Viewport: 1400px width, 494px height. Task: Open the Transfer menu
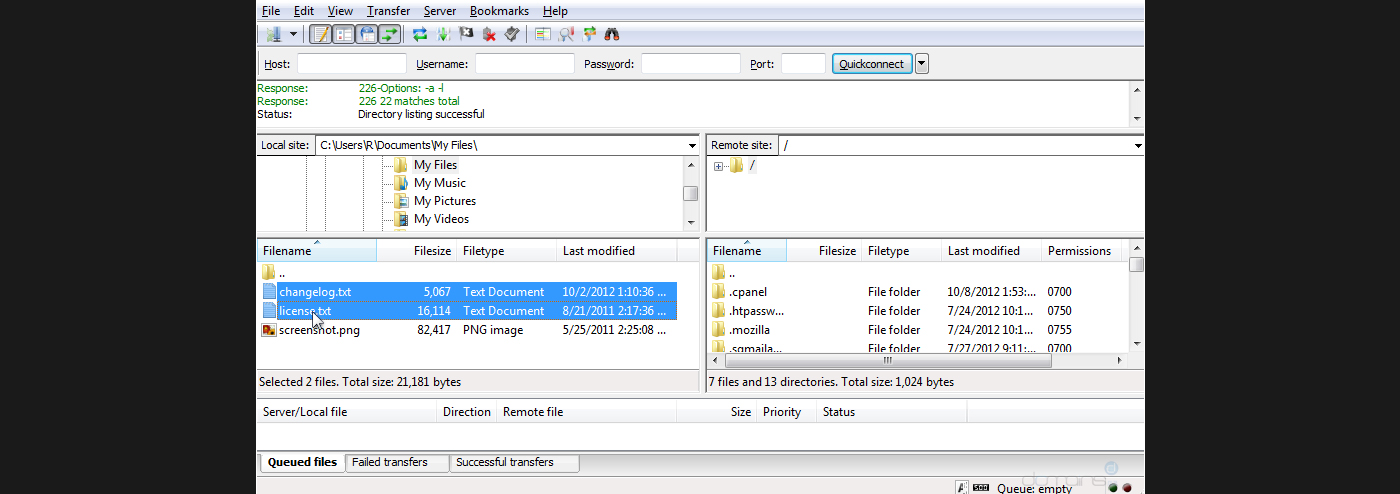(389, 11)
